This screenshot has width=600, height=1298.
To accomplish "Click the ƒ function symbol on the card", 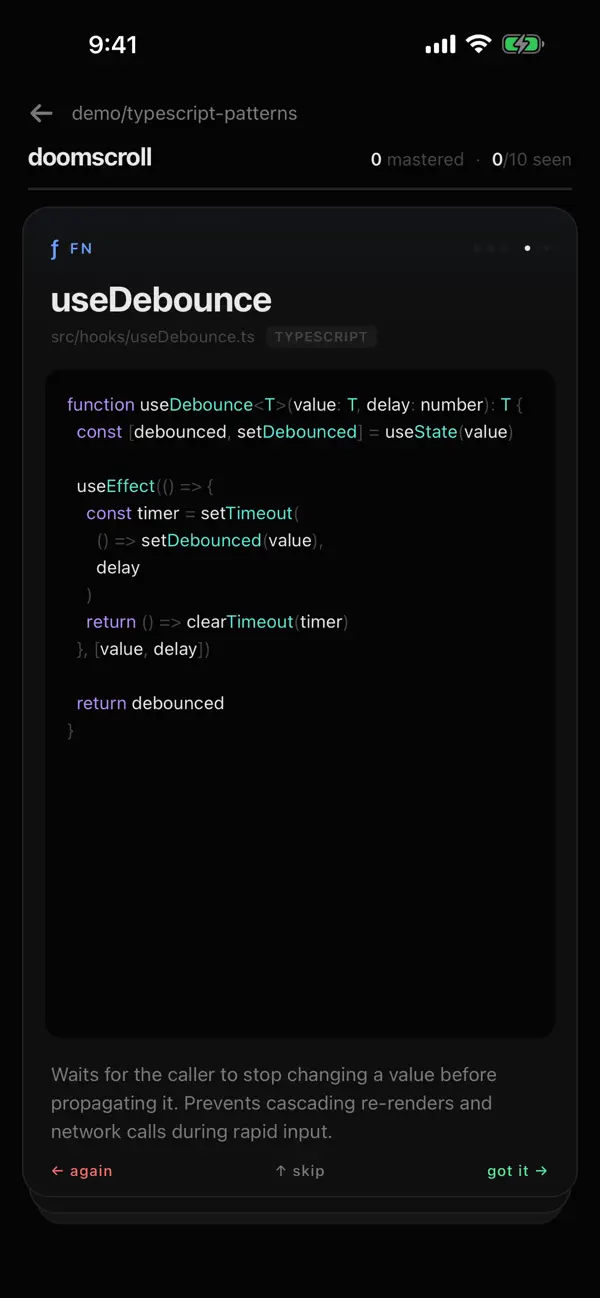I will [55, 248].
